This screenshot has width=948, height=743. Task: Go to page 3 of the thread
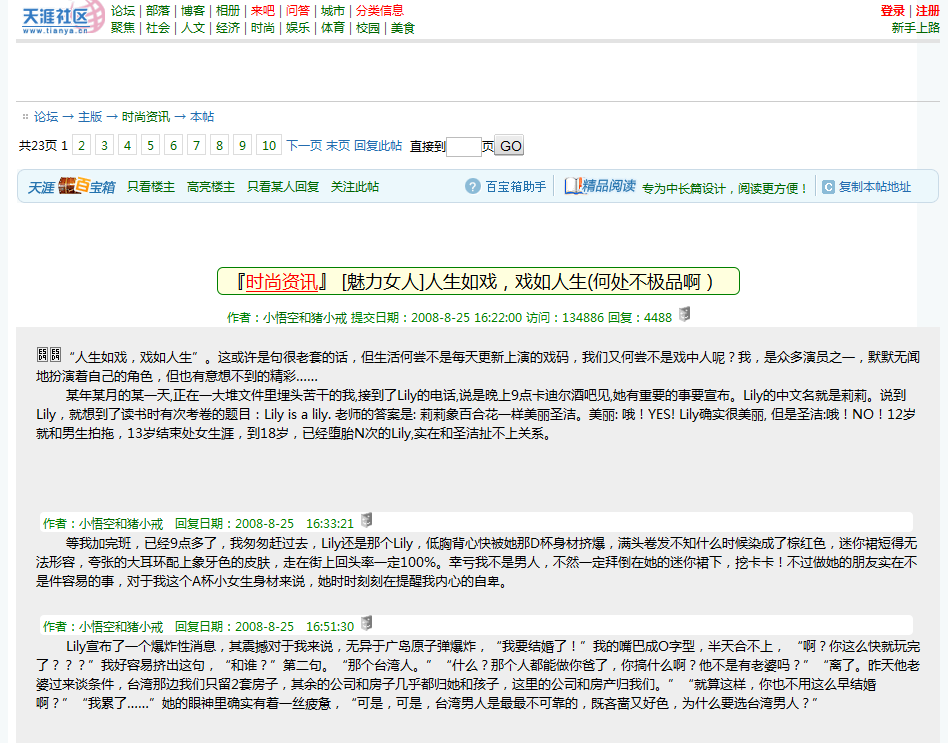(105, 146)
